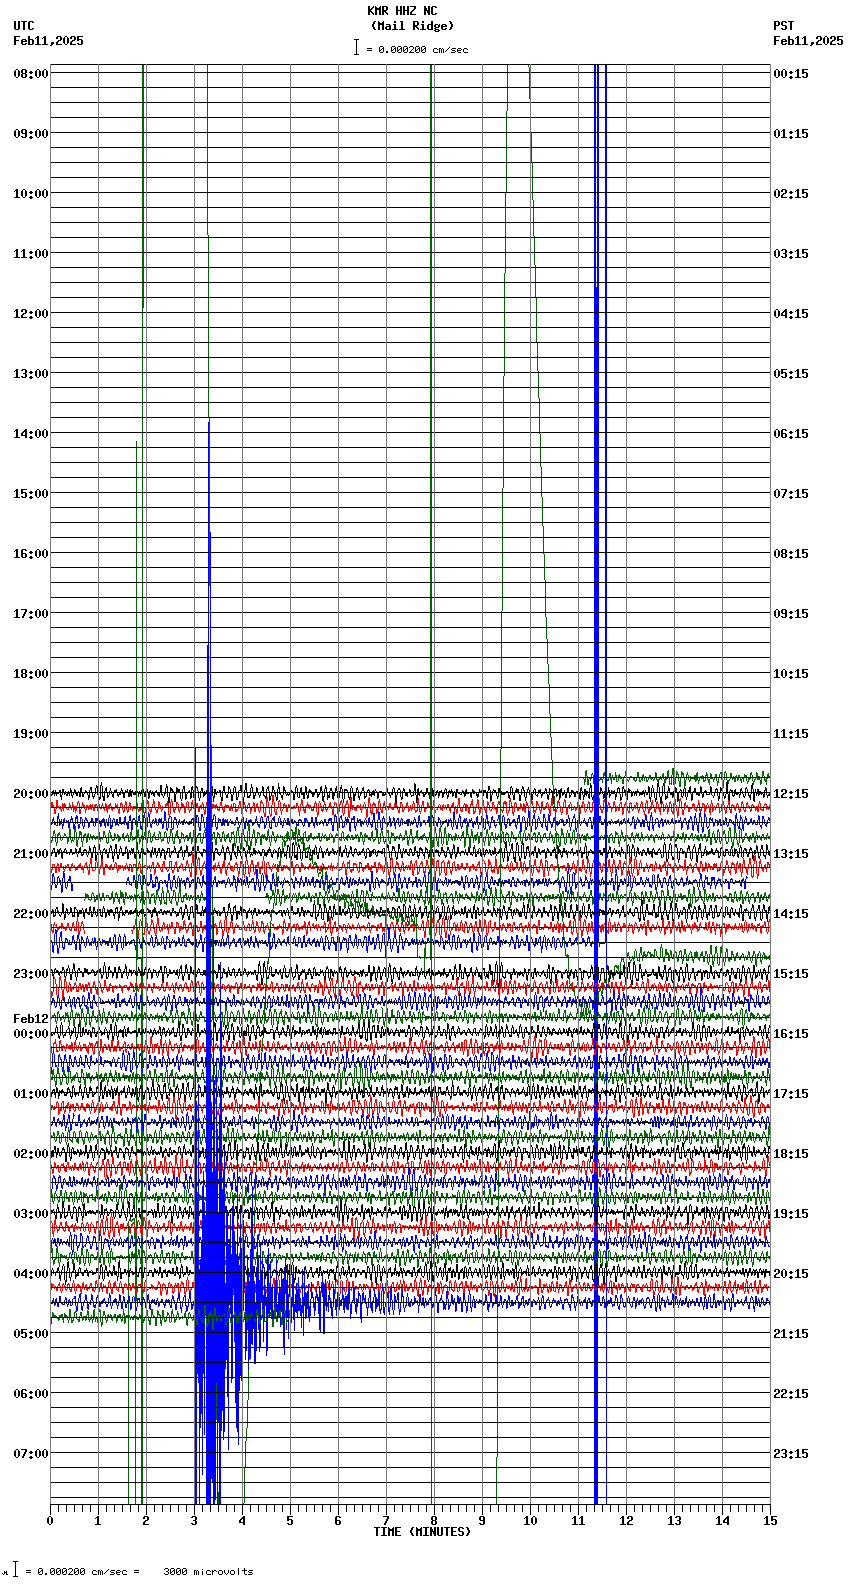Click the '08:15' PST time label
Screen dimensions: 850x1584
(x=791, y=554)
